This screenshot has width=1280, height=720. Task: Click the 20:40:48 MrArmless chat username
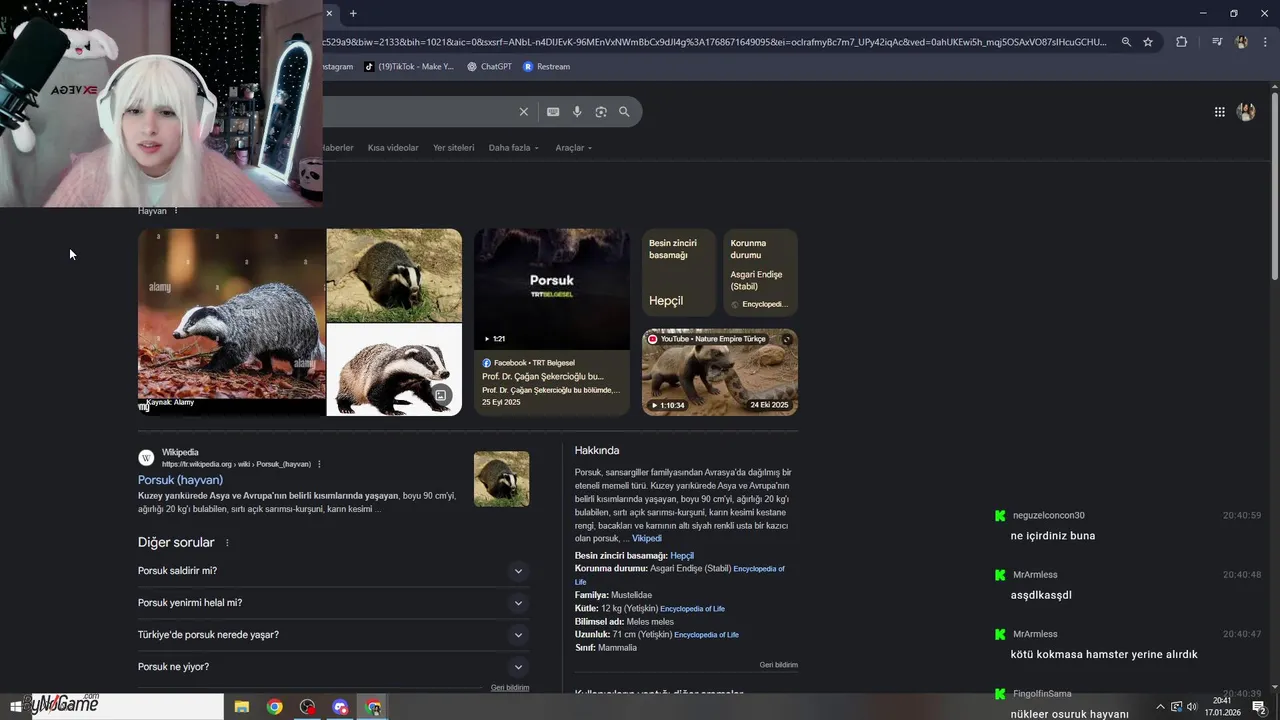1035,575
